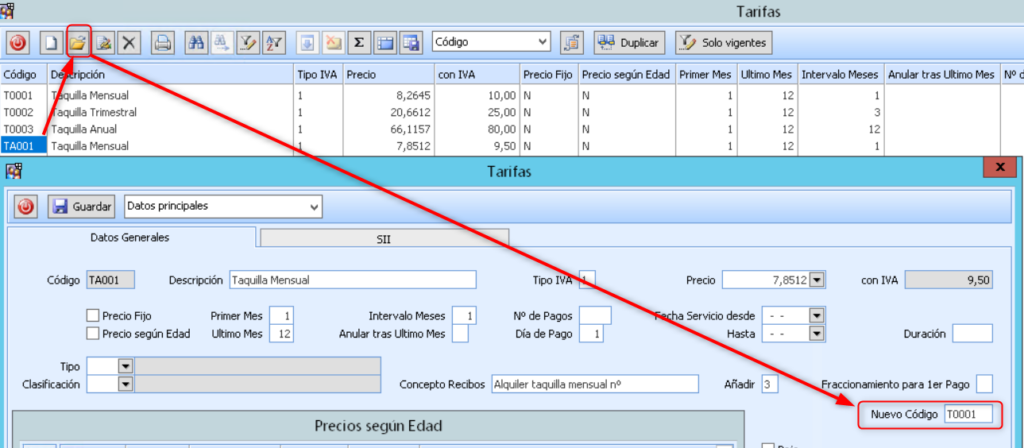
Task: Click the A-Z sort filter icon
Action: pyautogui.click(x=274, y=43)
